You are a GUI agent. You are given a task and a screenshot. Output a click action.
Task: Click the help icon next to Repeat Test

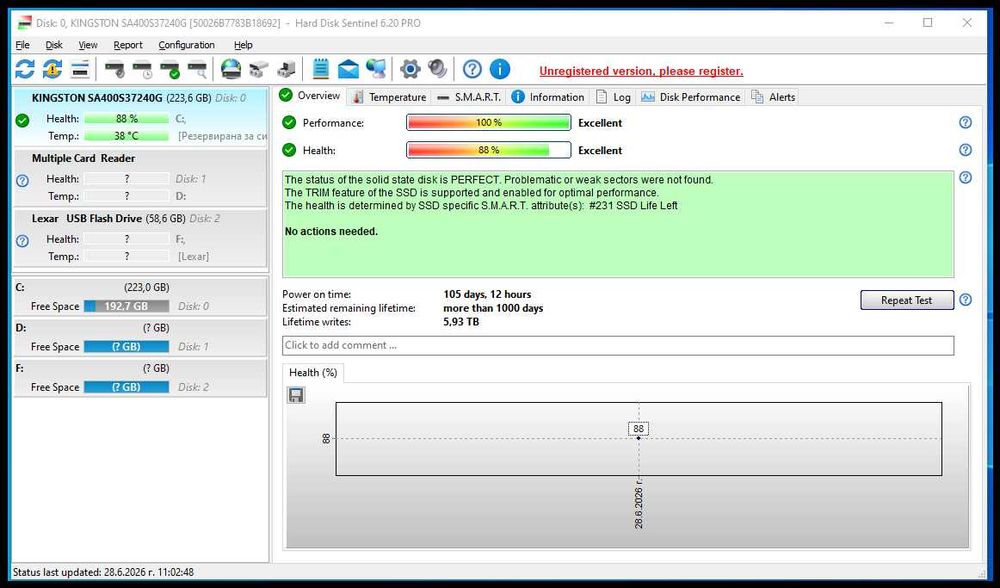coord(966,300)
